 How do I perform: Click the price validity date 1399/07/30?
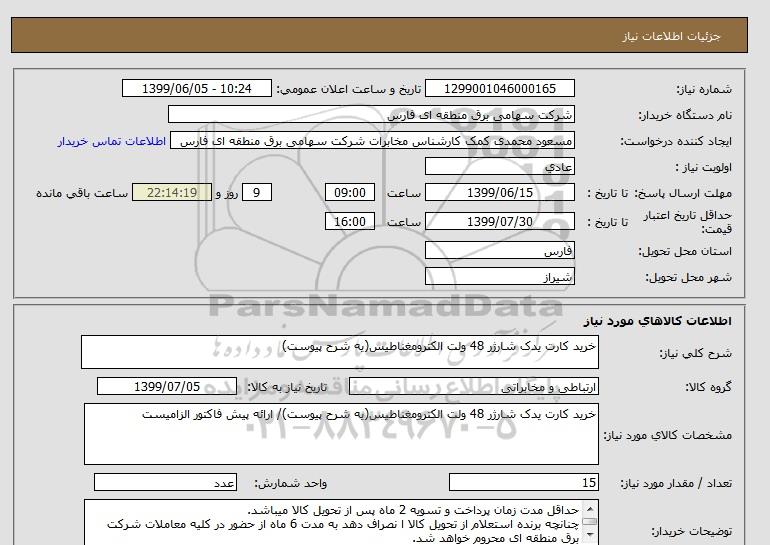tap(499, 221)
